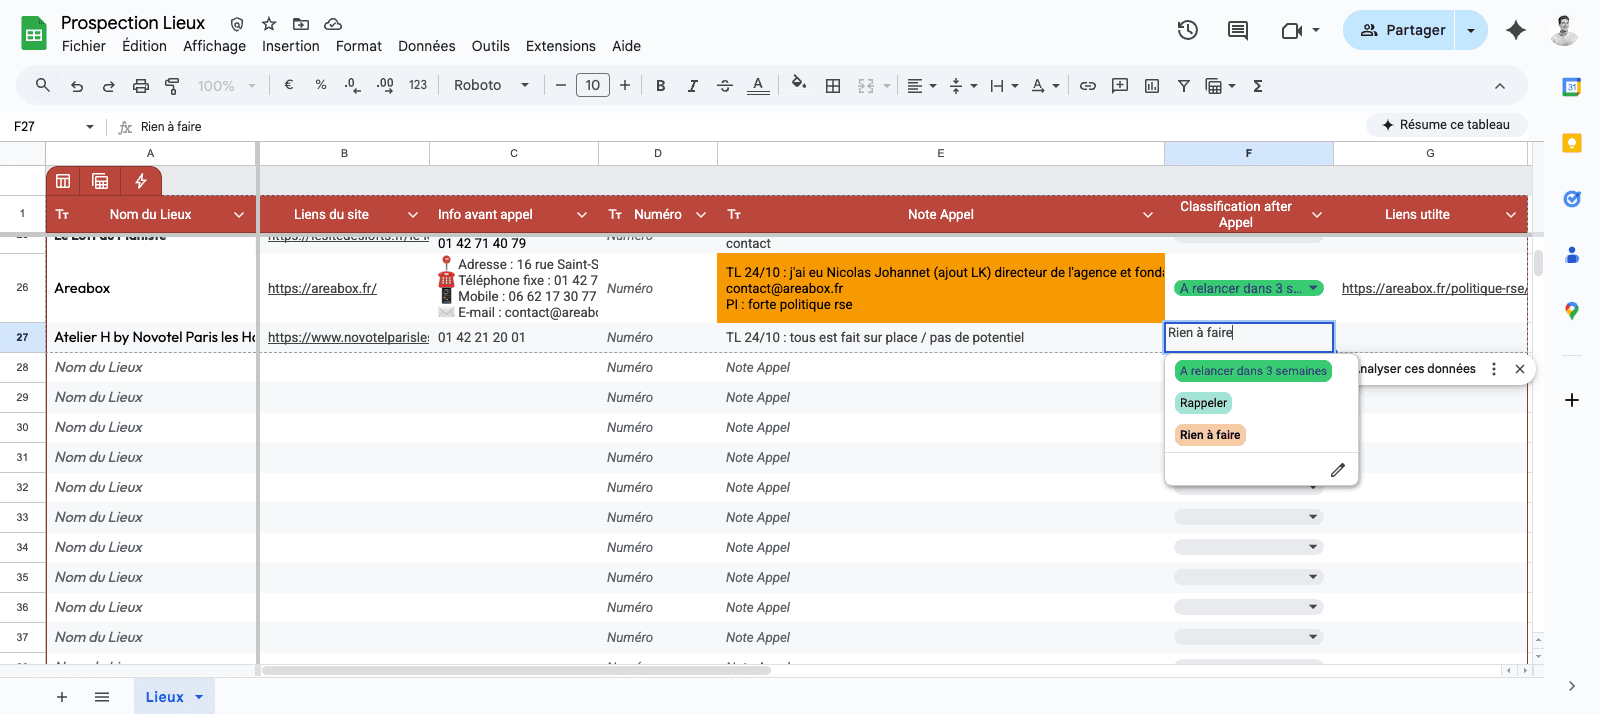
Task: Toggle strikethrough formatting
Action: pos(725,86)
